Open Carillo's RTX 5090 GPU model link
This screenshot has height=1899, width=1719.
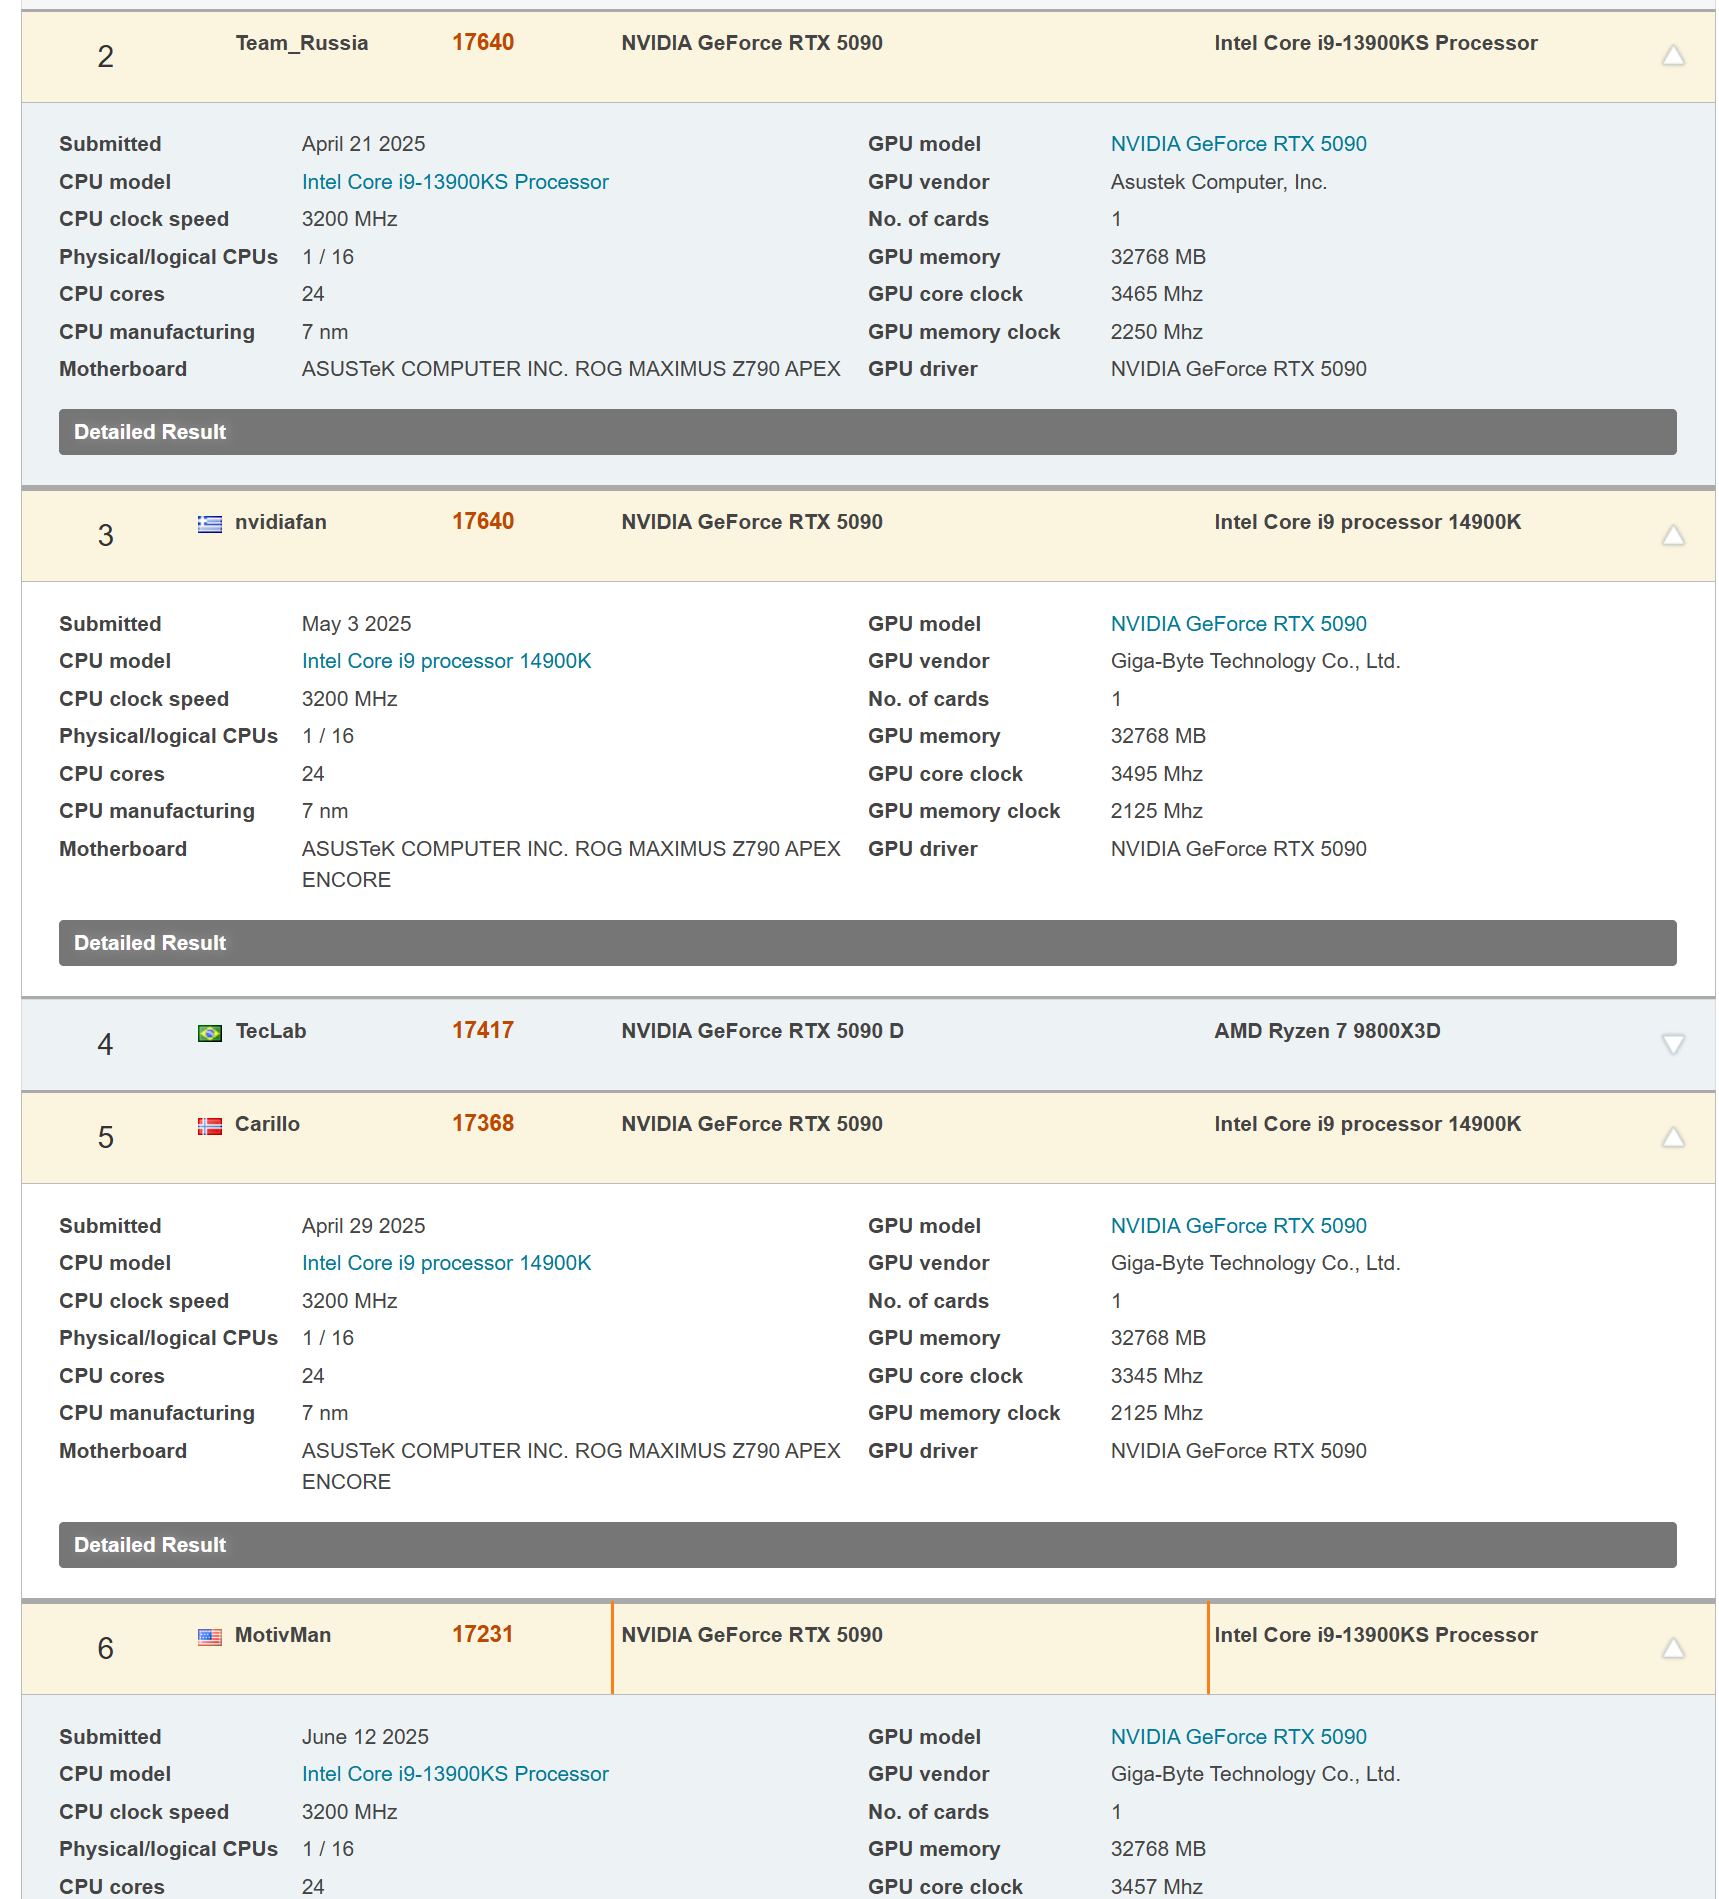tap(1238, 1226)
